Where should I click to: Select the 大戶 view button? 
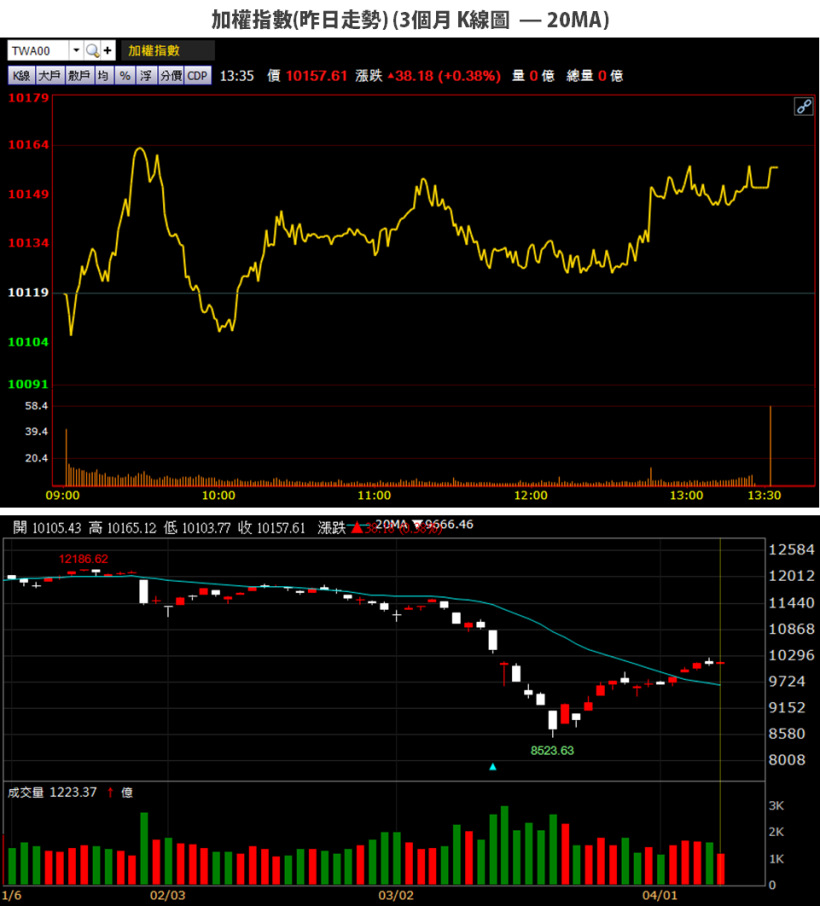tap(50, 76)
